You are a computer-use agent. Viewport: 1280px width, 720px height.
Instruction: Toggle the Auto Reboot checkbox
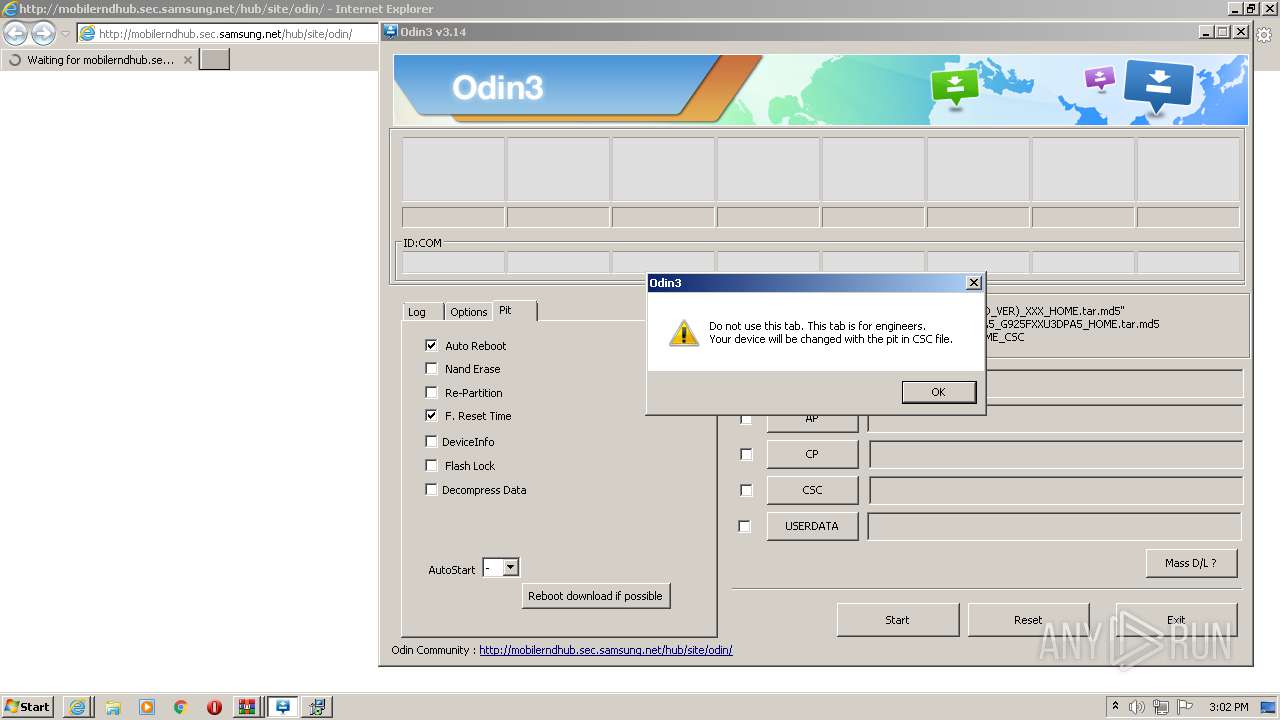431,345
